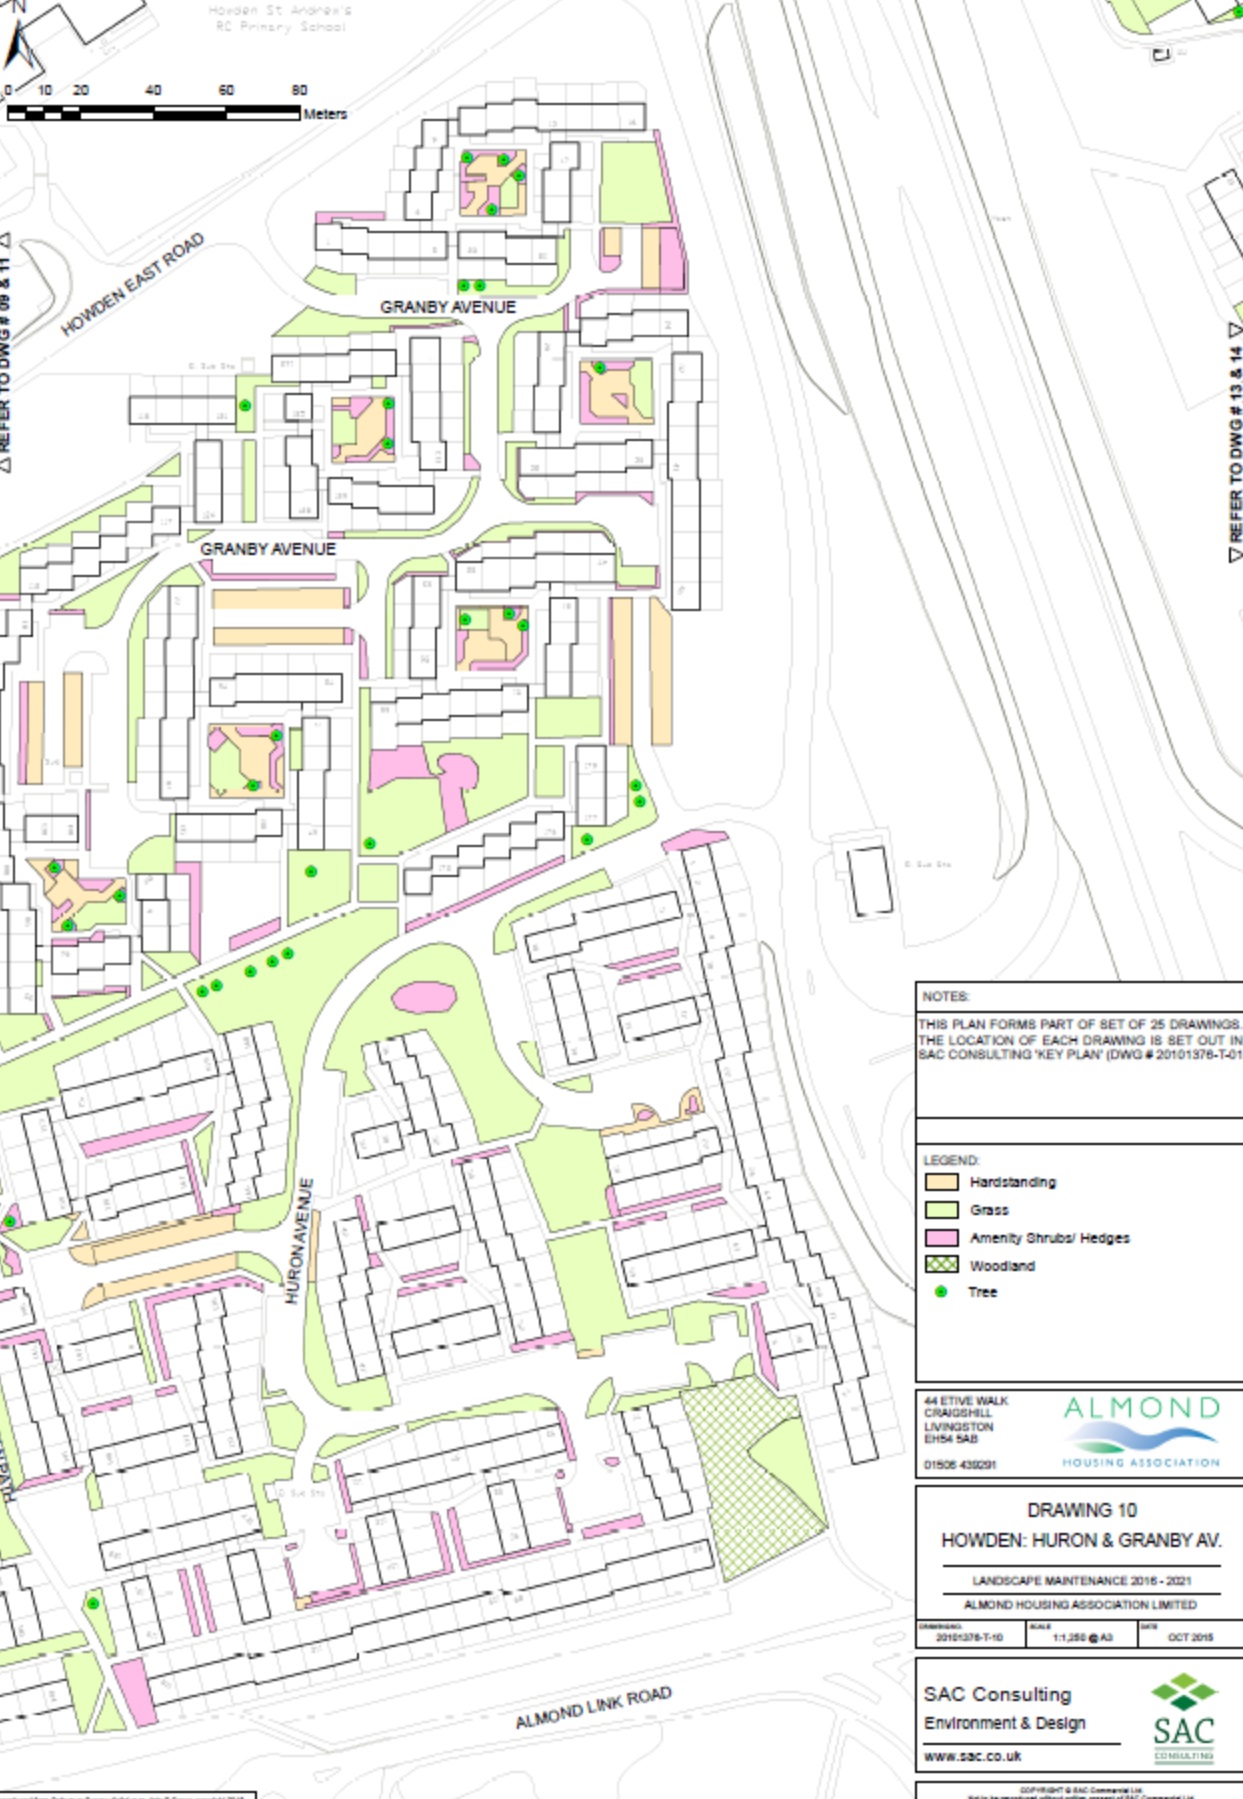Image resolution: width=1243 pixels, height=1799 pixels.
Task: Click the pink oval shrub bed on map
Action: pos(424,996)
